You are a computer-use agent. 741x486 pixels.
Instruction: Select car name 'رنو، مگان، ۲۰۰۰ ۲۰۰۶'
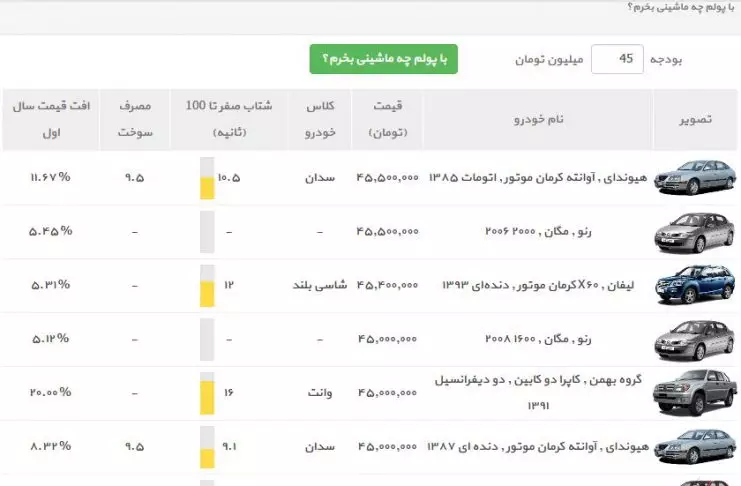point(538,232)
